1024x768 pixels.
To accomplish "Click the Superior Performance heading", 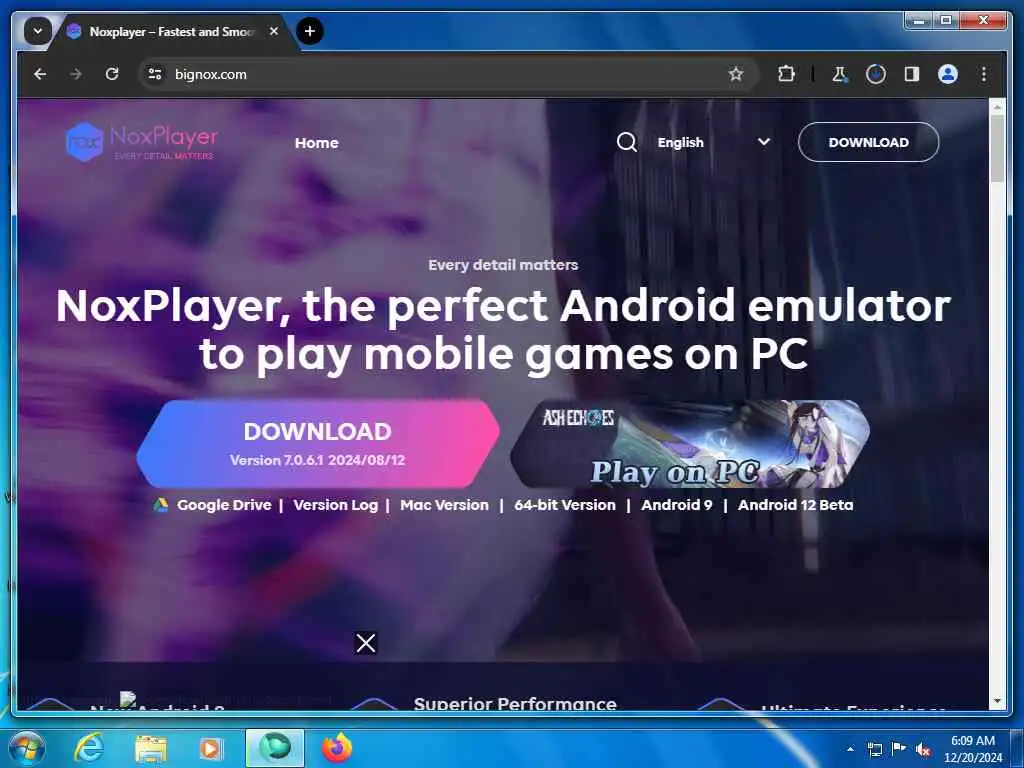I will (x=515, y=703).
